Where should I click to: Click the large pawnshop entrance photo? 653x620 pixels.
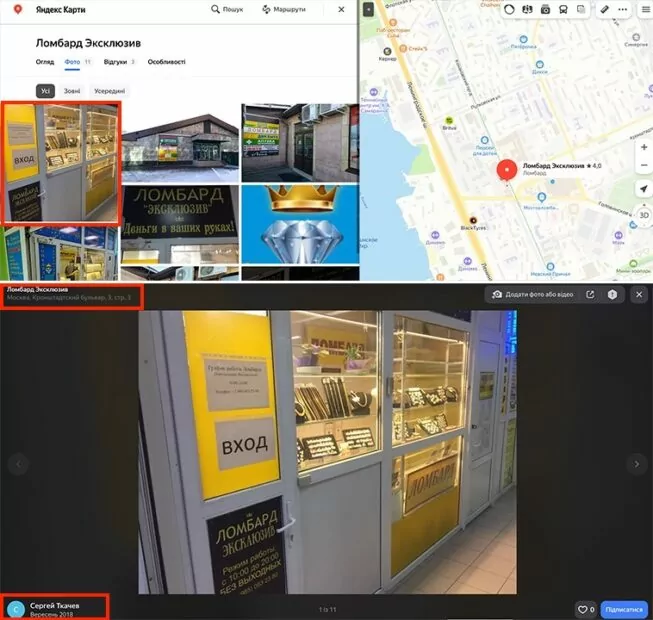pyautogui.click(x=327, y=452)
